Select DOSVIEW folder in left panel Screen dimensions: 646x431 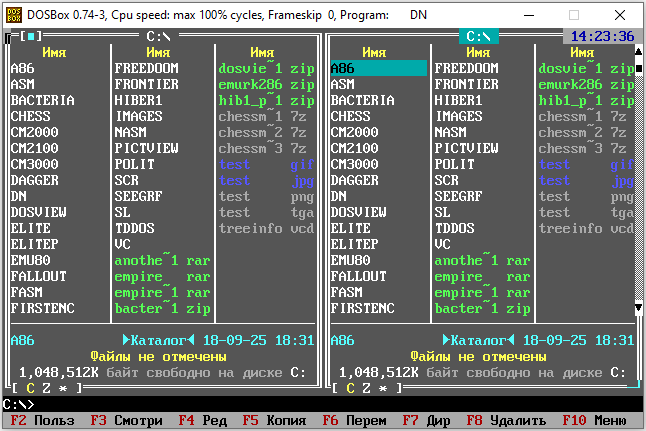(x=39, y=212)
